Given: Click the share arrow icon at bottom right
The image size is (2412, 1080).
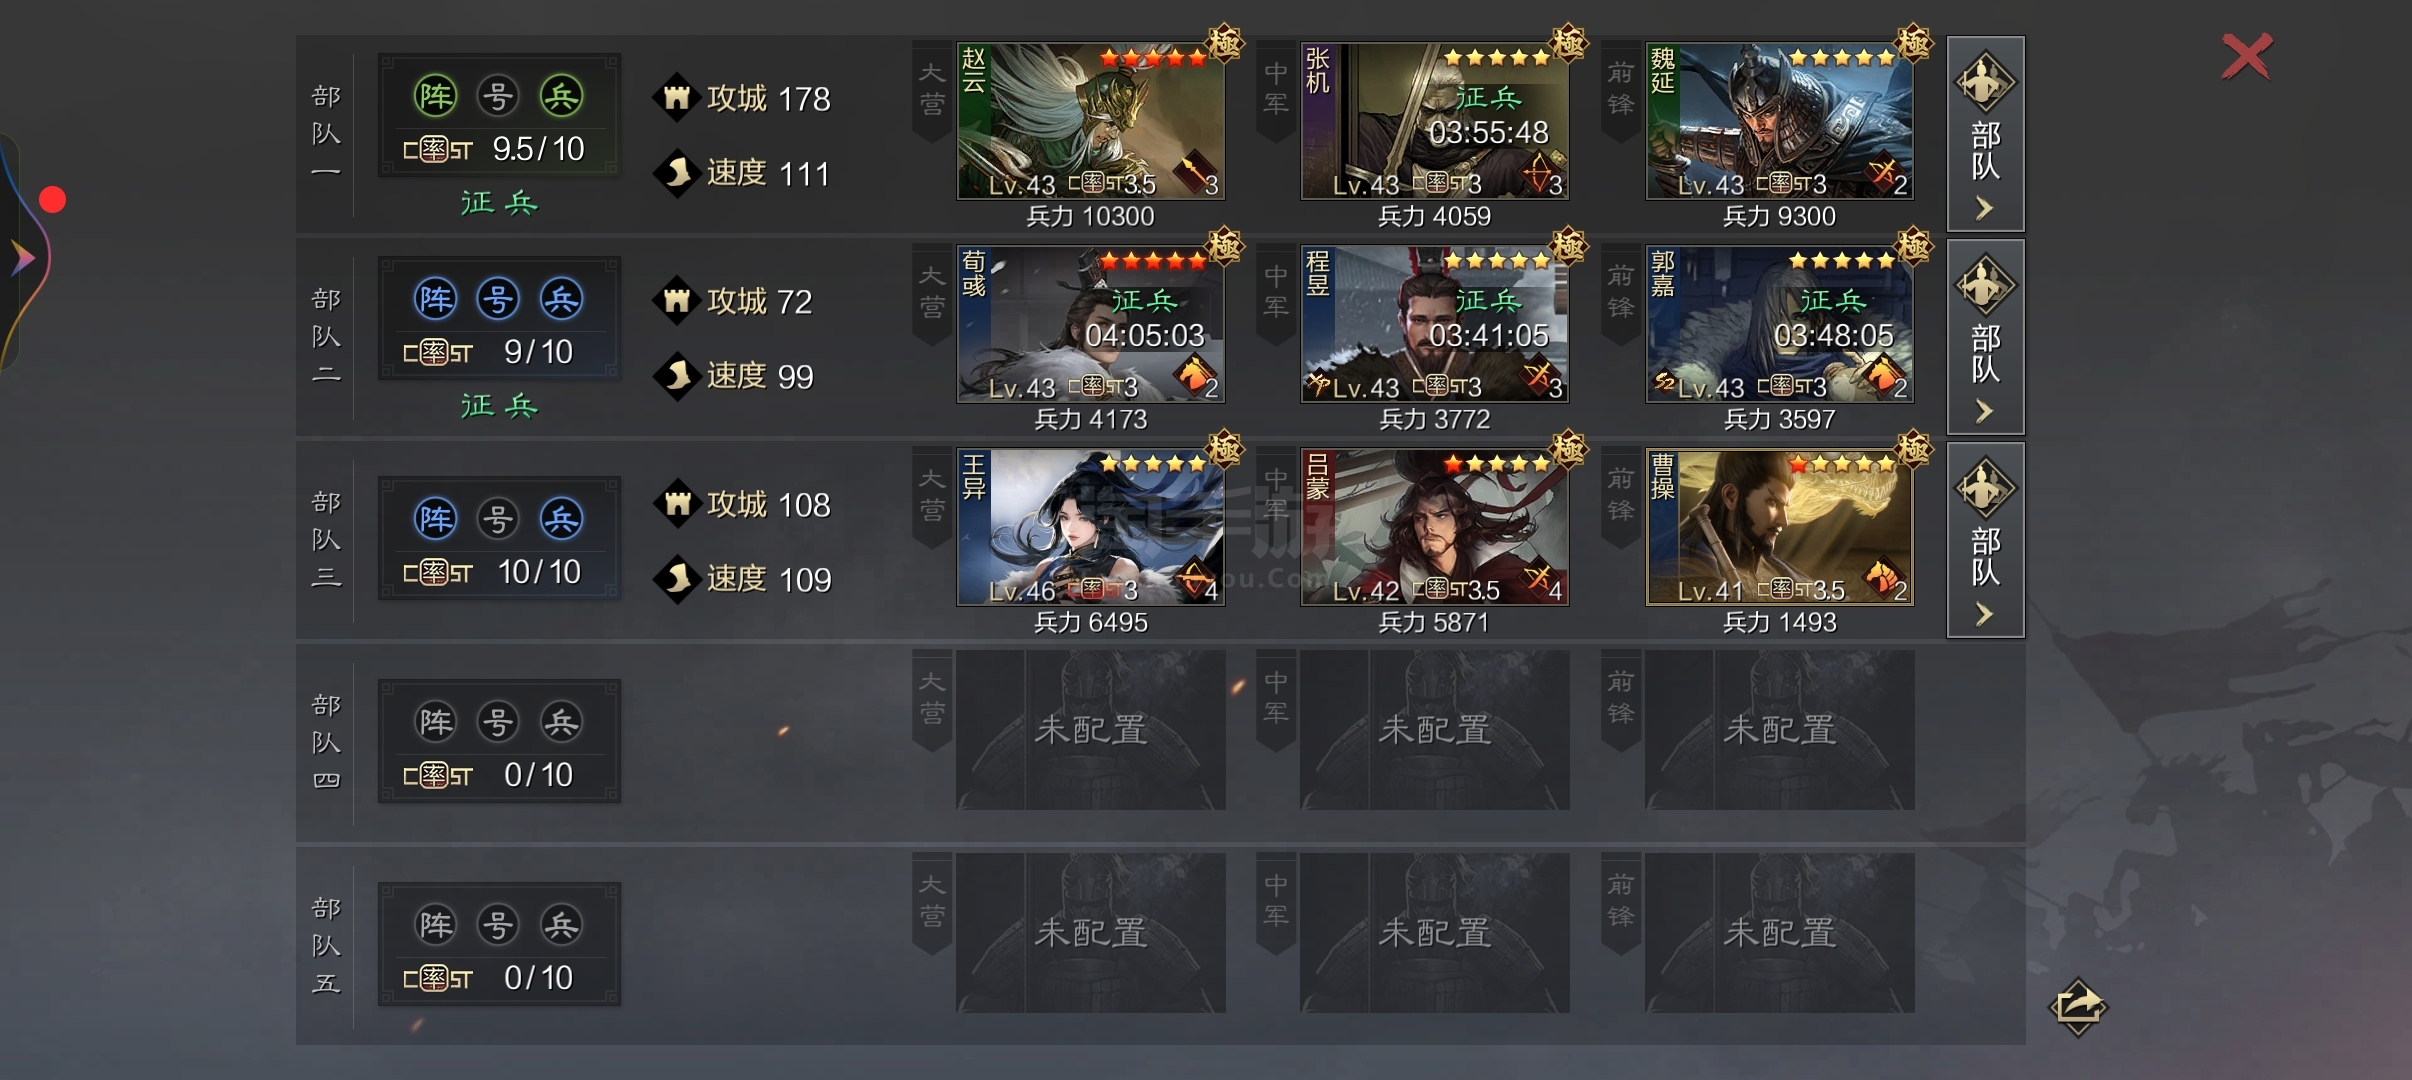Looking at the screenshot, I should [x=2078, y=1006].
